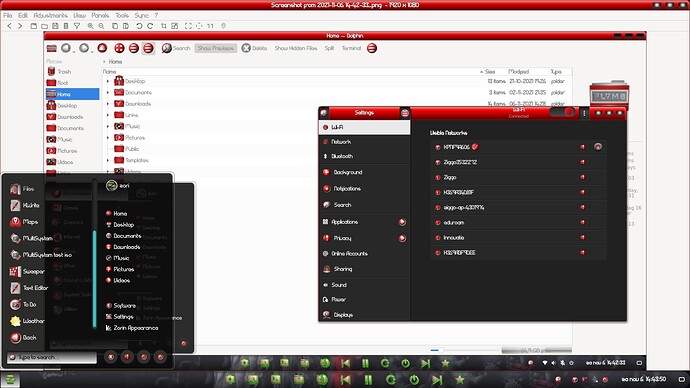Expand the Documents folder tree arrow
Screen dimensions: 690x388
(108, 92)
